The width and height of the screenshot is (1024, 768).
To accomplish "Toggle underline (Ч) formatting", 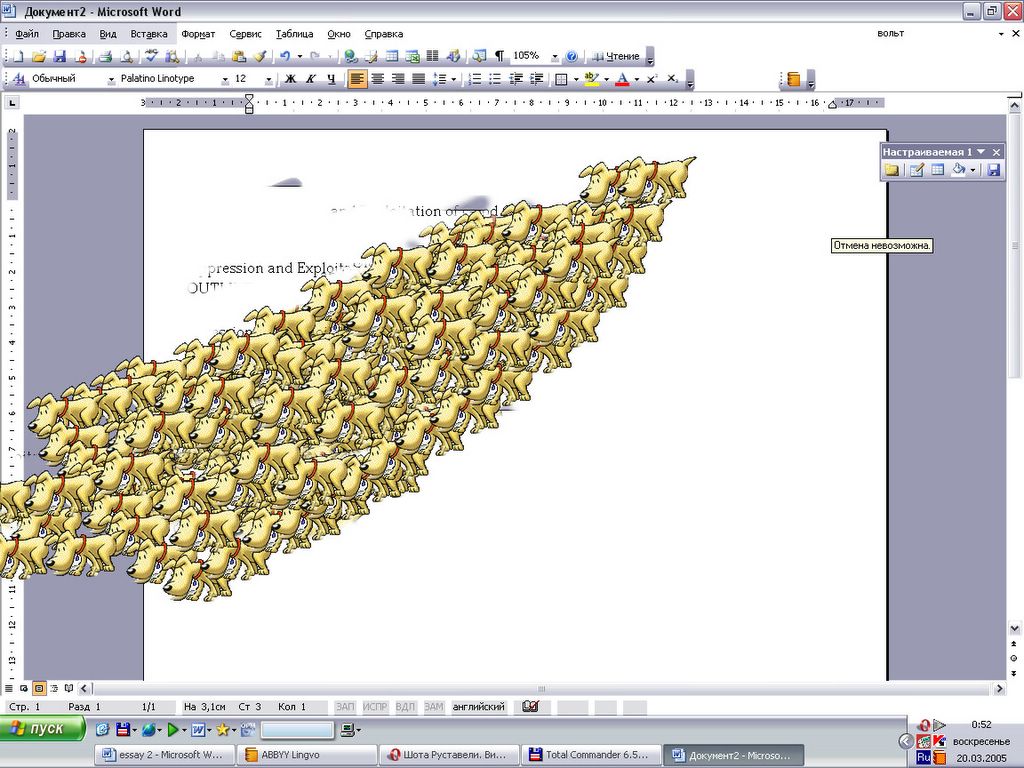I will (x=331, y=79).
